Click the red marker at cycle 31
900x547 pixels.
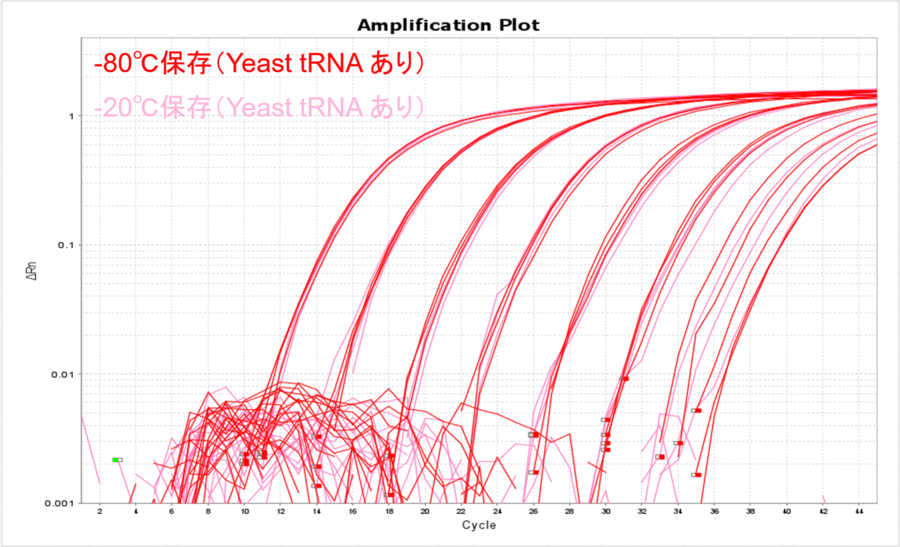pyautogui.click(x=624, y=379)
